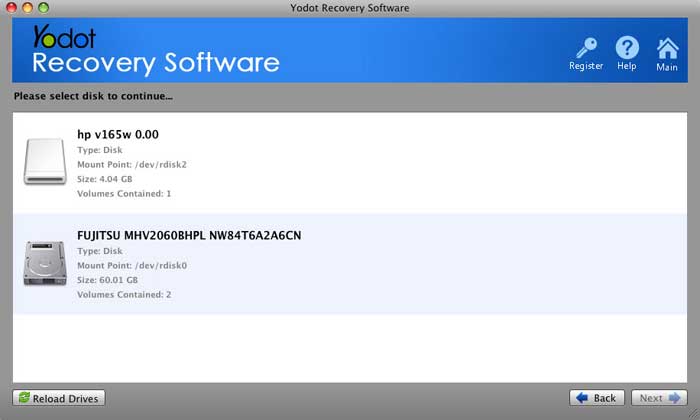
Task: Open Help via the question mark icon
Action: pos(627,47)
